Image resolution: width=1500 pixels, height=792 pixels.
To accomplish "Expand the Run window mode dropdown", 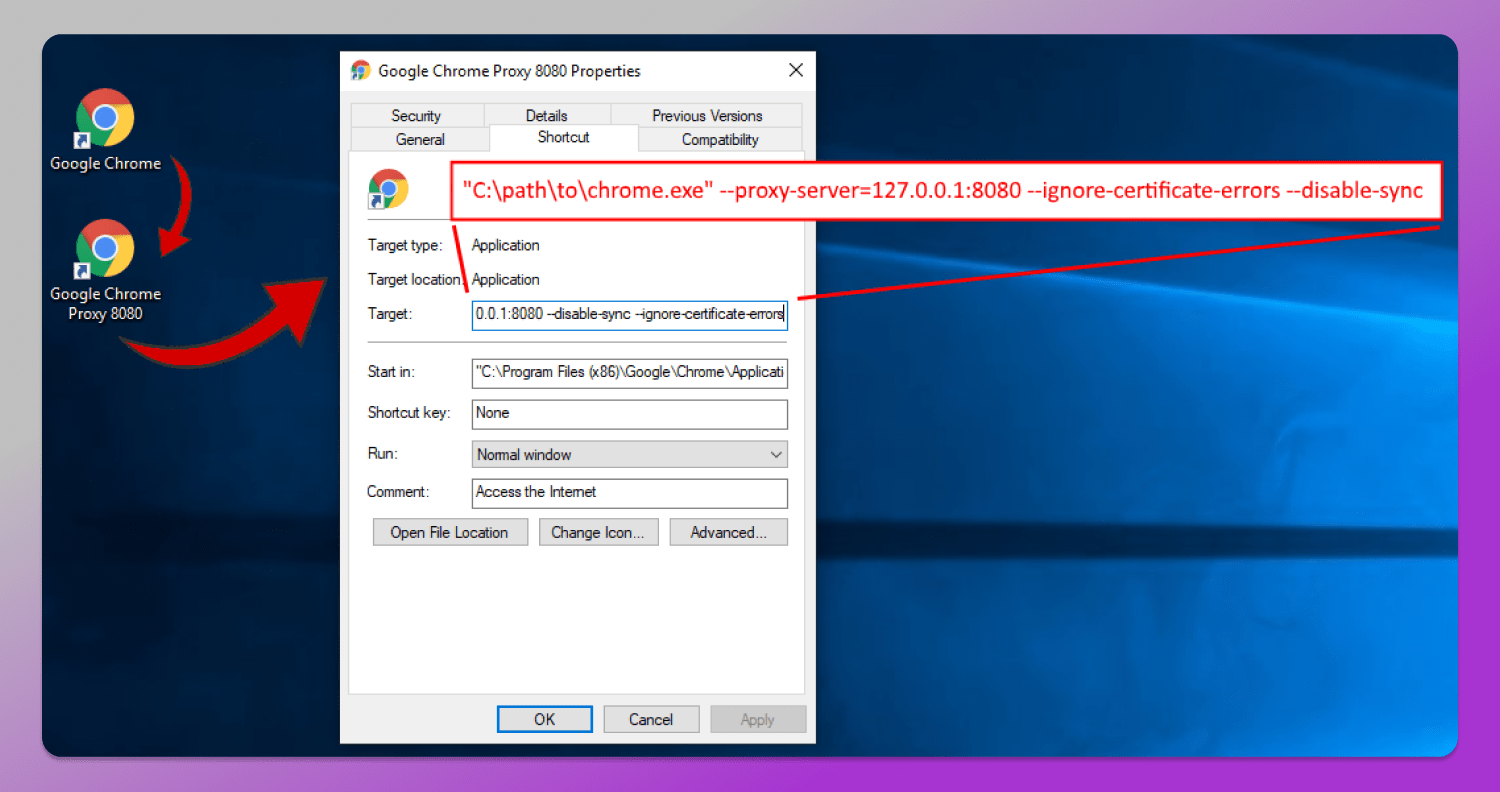I will coord(629,454).
